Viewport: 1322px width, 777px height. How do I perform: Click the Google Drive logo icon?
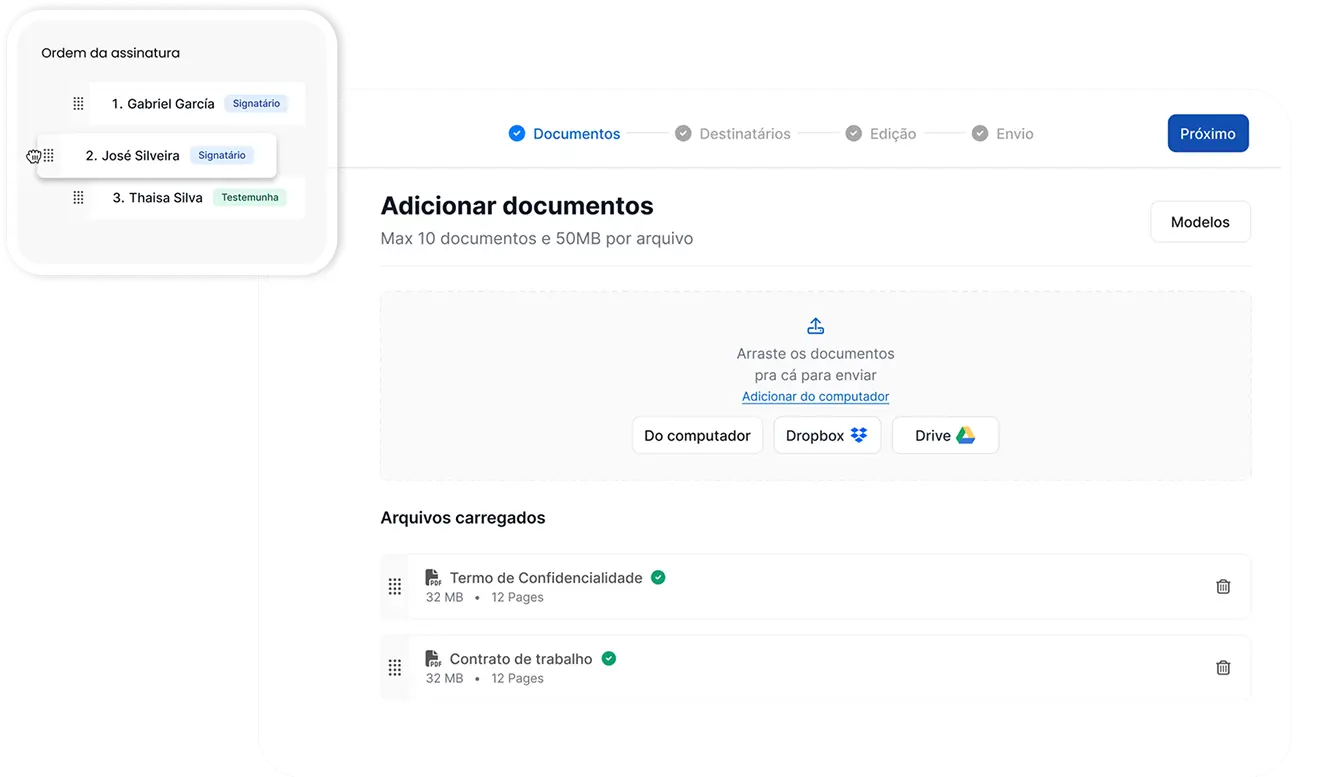[965, 435]
